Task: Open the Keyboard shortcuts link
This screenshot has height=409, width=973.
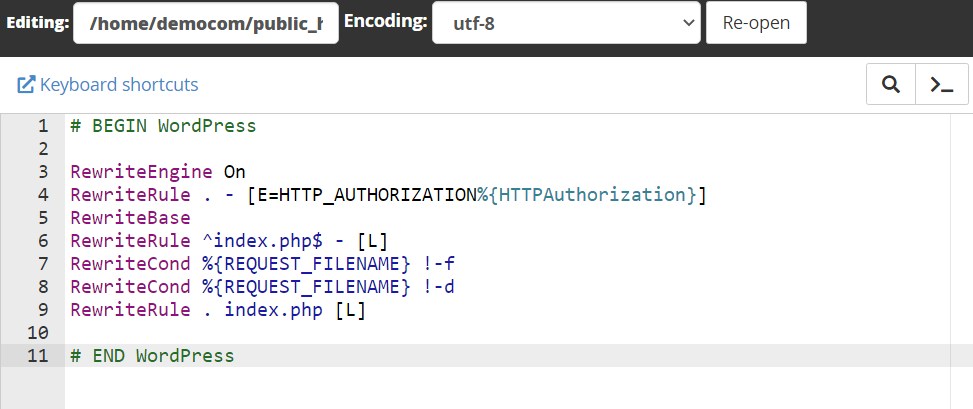Action: (x=119, y=85)
